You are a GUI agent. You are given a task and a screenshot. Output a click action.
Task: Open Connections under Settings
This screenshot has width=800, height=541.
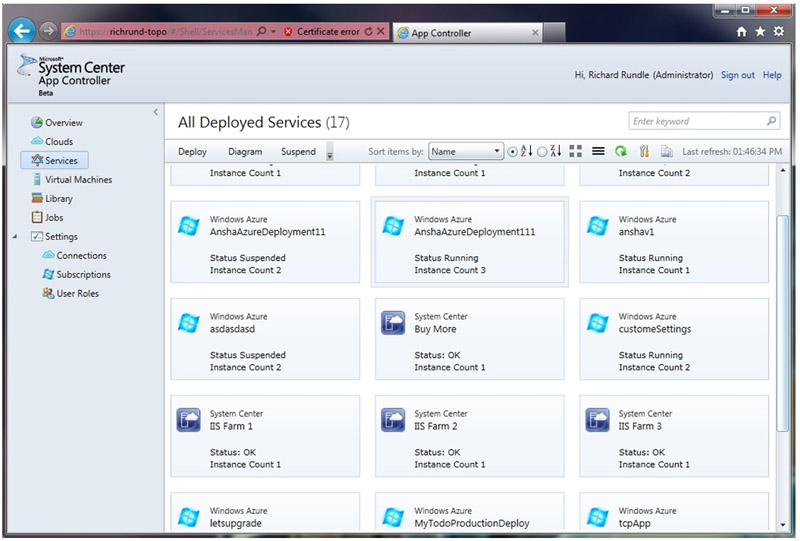(x=75, y=255)
